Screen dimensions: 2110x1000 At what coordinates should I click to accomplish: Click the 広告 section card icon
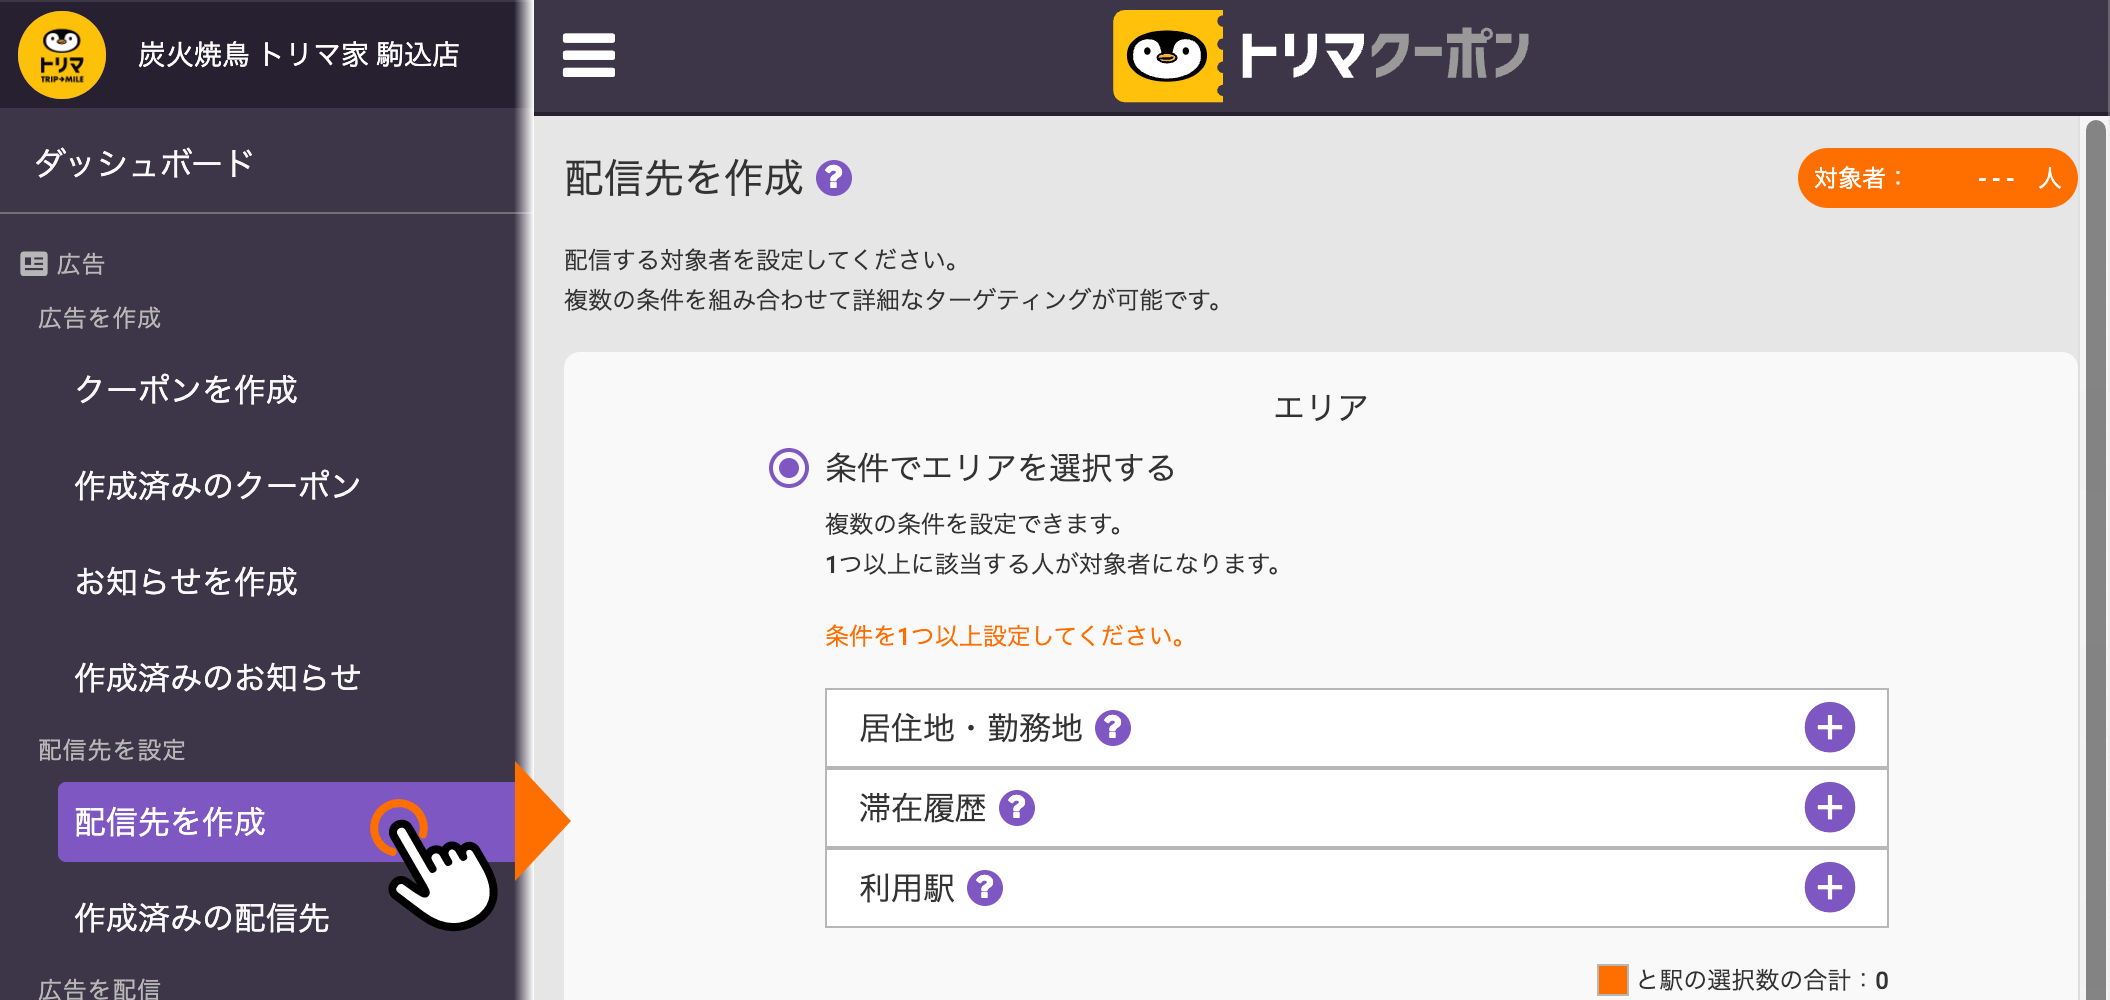click(x=34, y=264)
